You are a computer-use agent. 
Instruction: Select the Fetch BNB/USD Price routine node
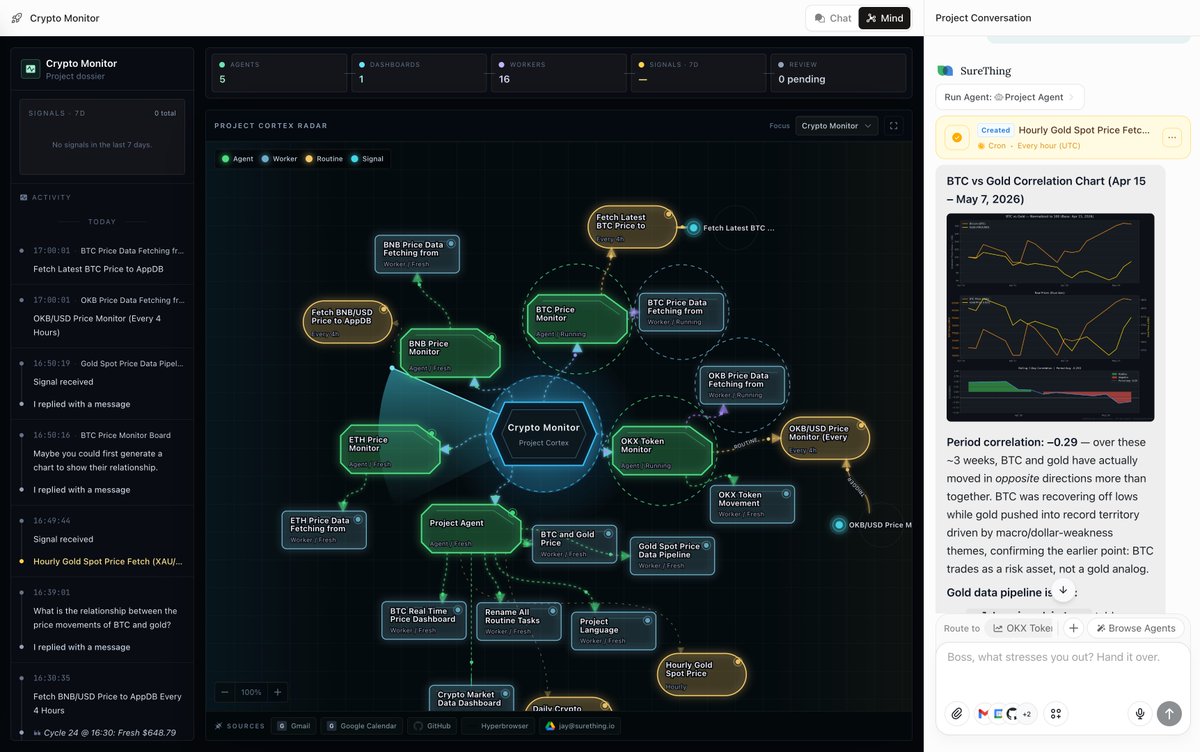click(x=347, y=322)
